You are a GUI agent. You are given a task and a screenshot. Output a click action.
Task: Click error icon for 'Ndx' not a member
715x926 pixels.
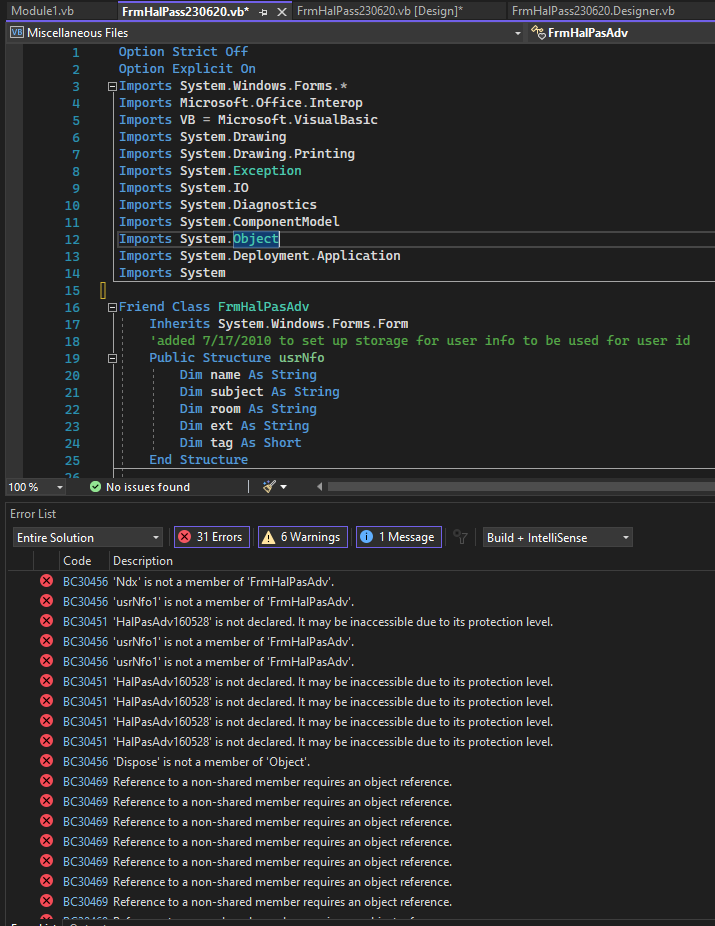click(x=46, y=581)
